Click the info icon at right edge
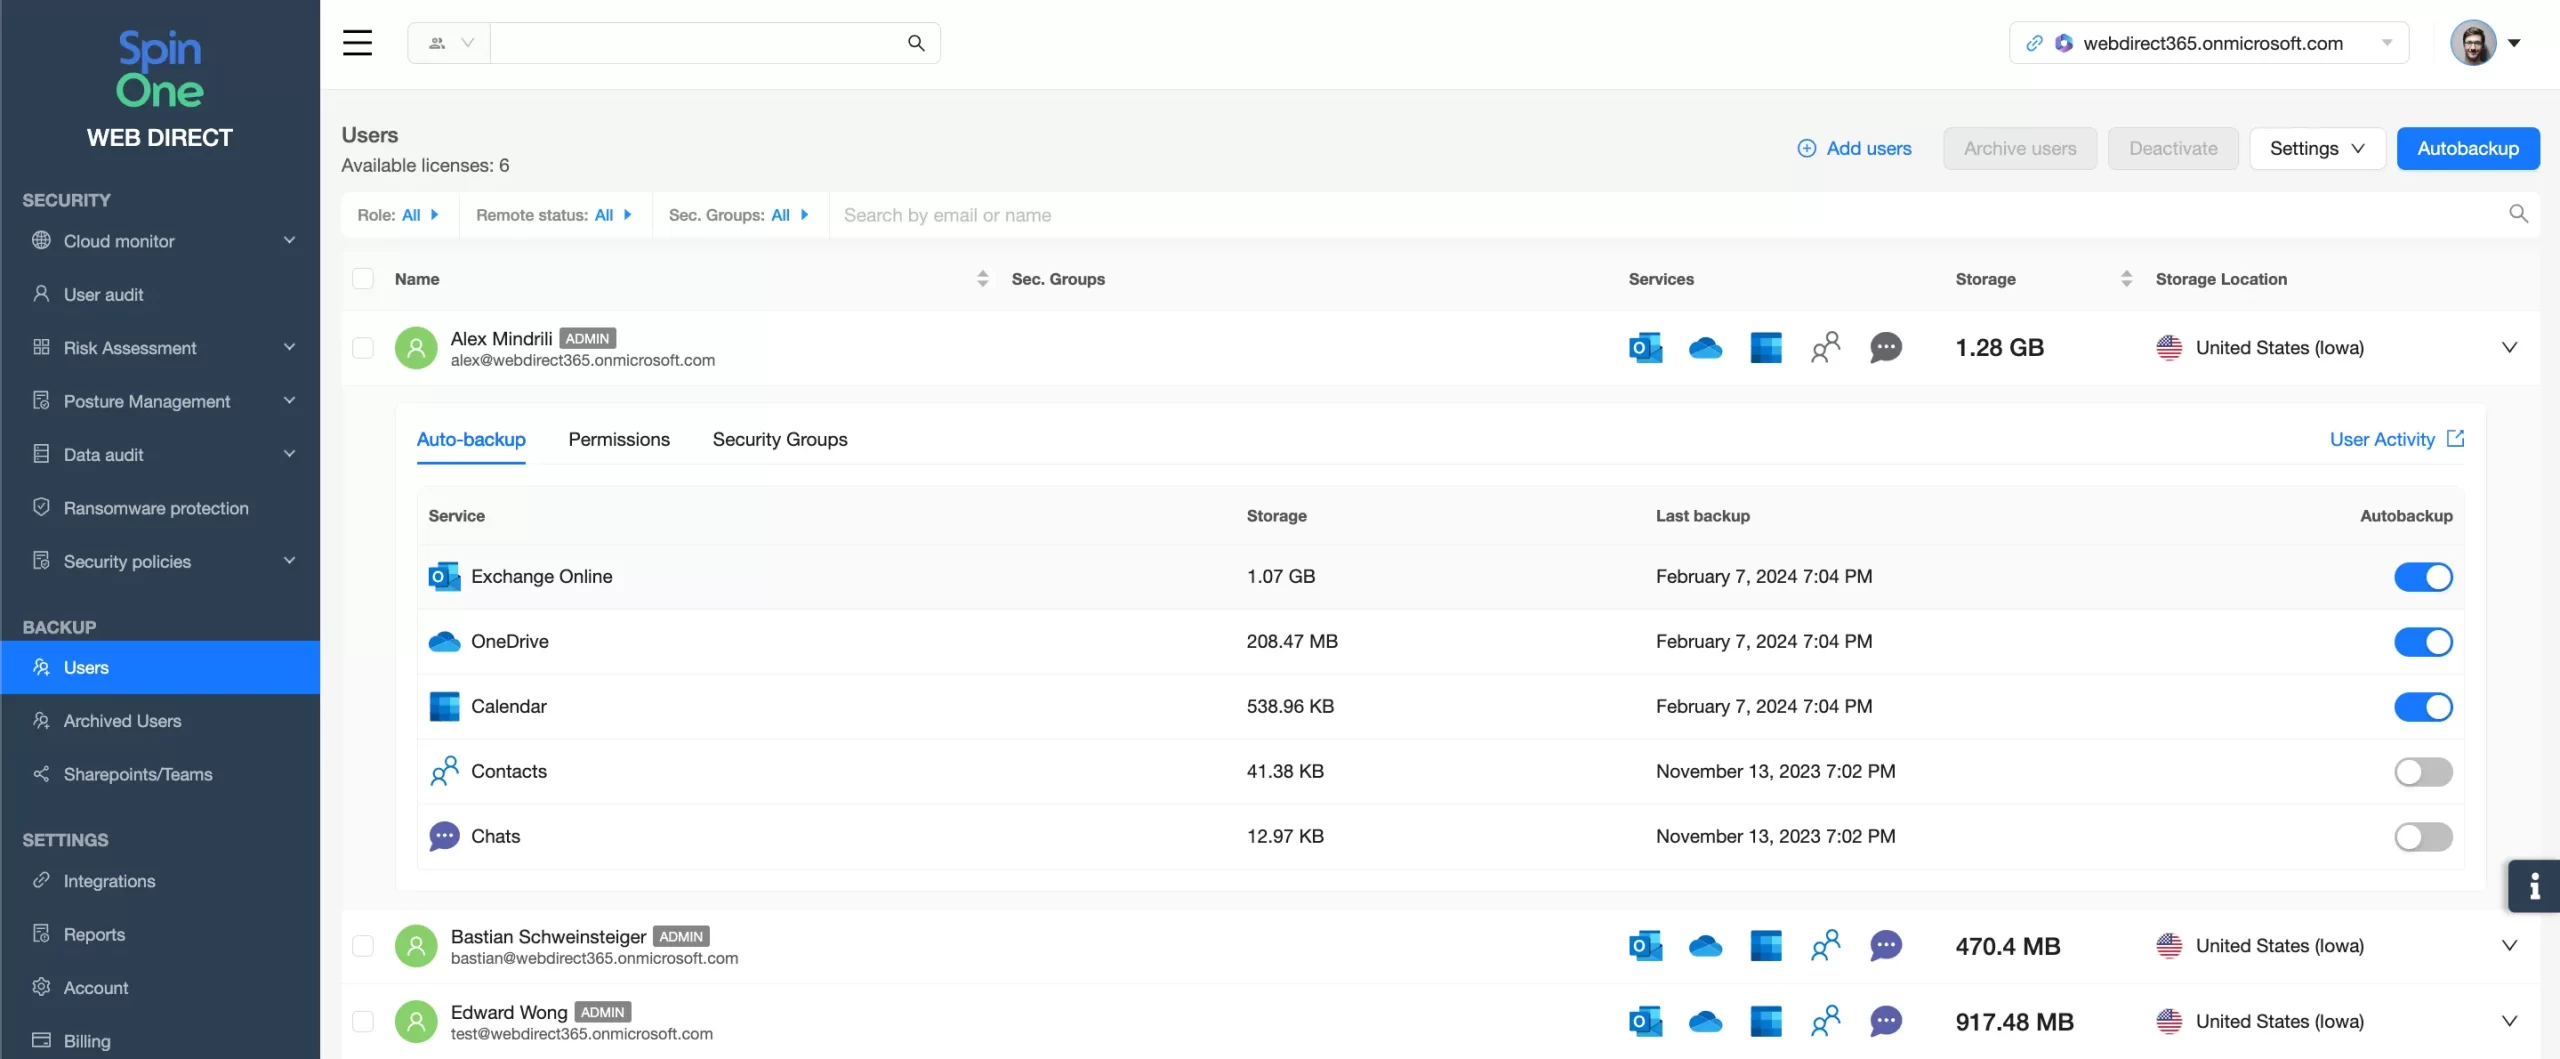Screen dimensions: 2560x1059 (2534, 886)
